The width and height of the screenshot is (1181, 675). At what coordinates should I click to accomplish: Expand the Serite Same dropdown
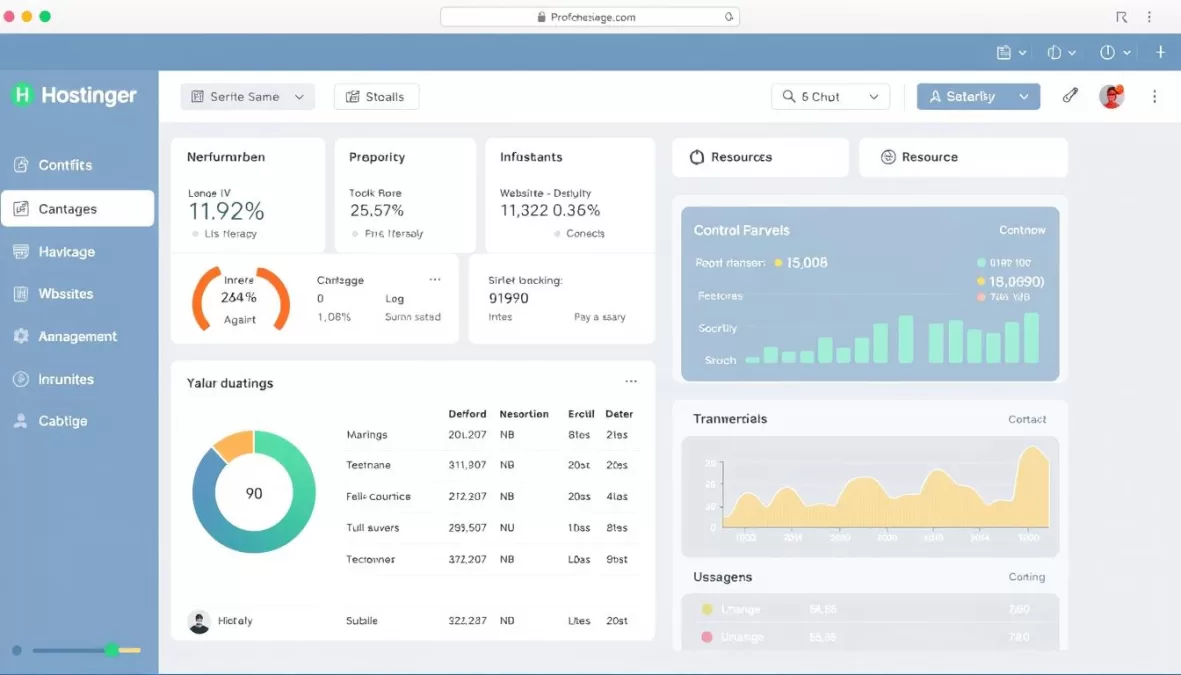247,96
